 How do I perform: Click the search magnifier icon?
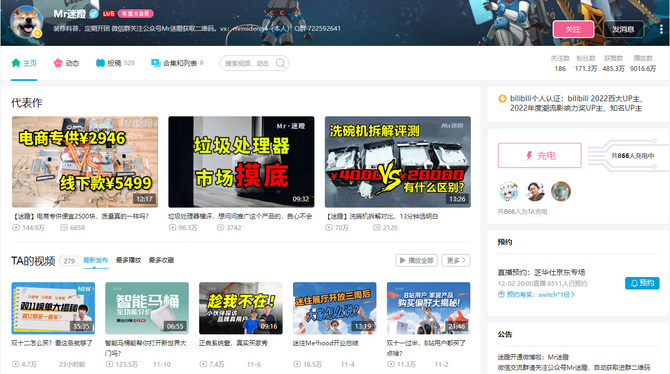point(280,63)
